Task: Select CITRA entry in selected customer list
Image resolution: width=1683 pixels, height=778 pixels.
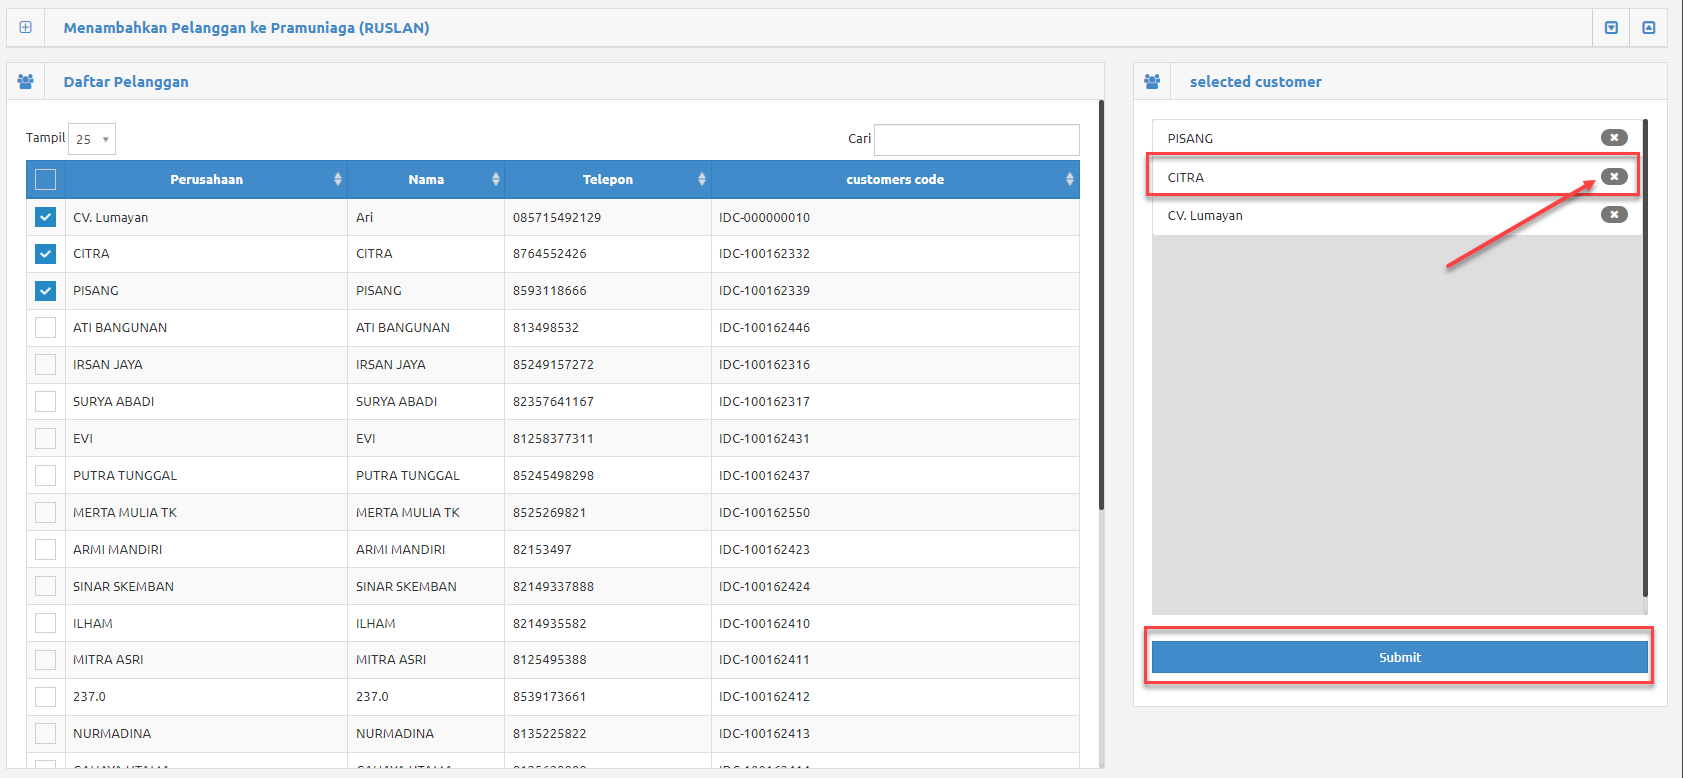Action: coord(1397,177)
